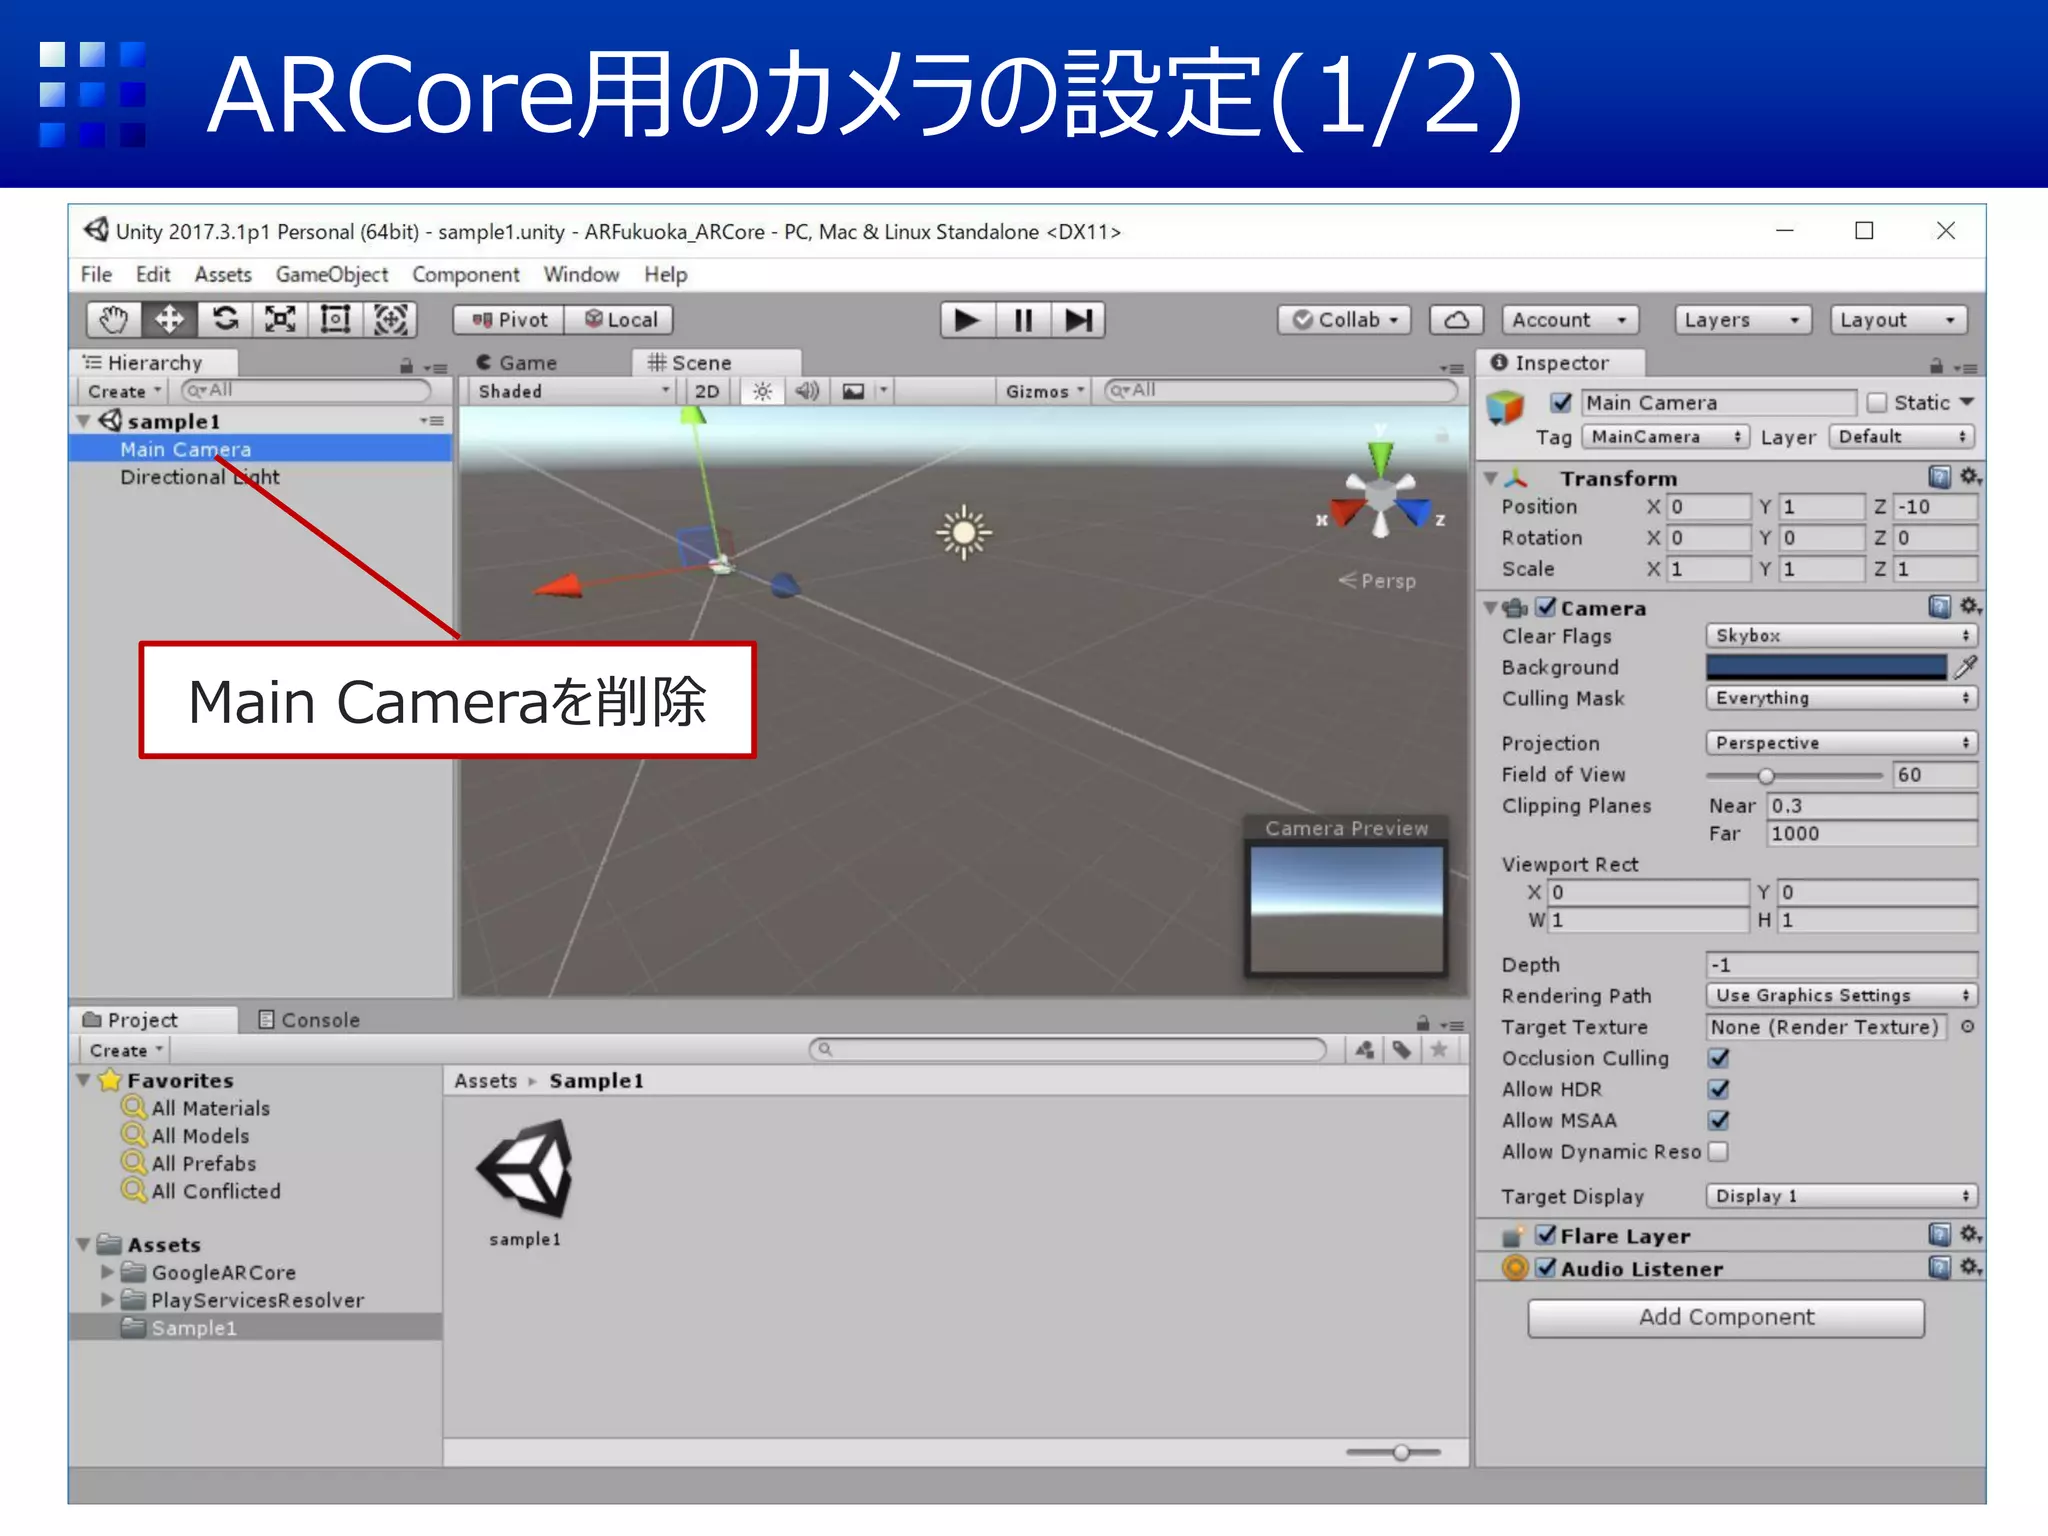Select the Scale tool

(x=280, y=320)
